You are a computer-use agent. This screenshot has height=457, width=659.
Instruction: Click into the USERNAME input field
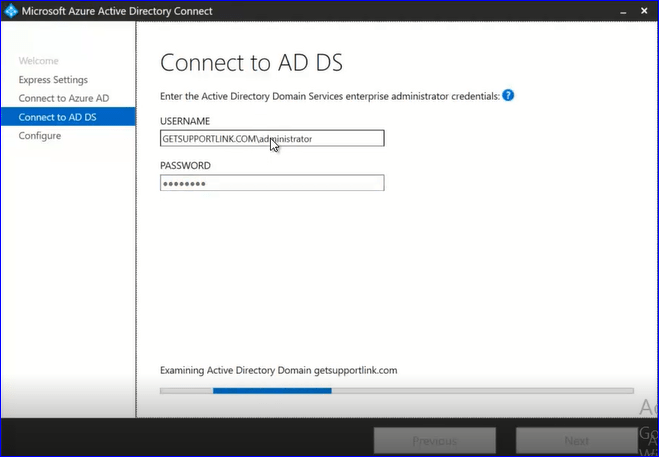point(272,138)
